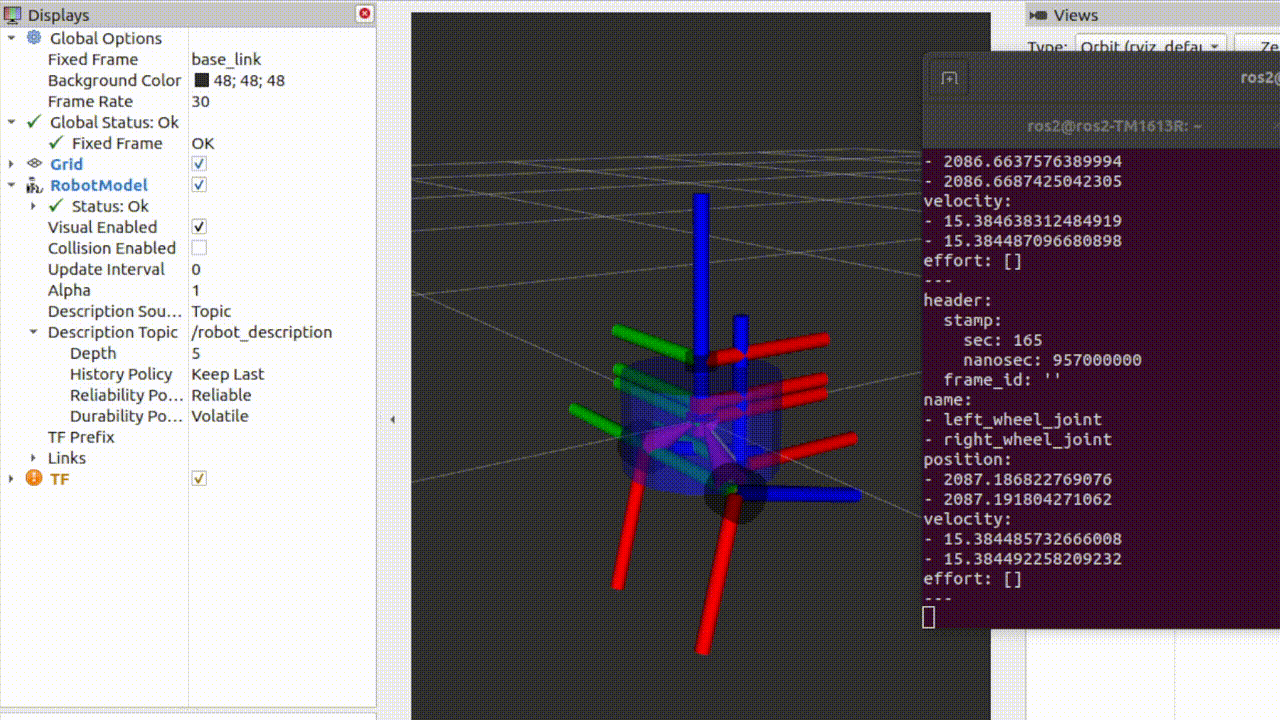Click the Grid display icon

34,164
